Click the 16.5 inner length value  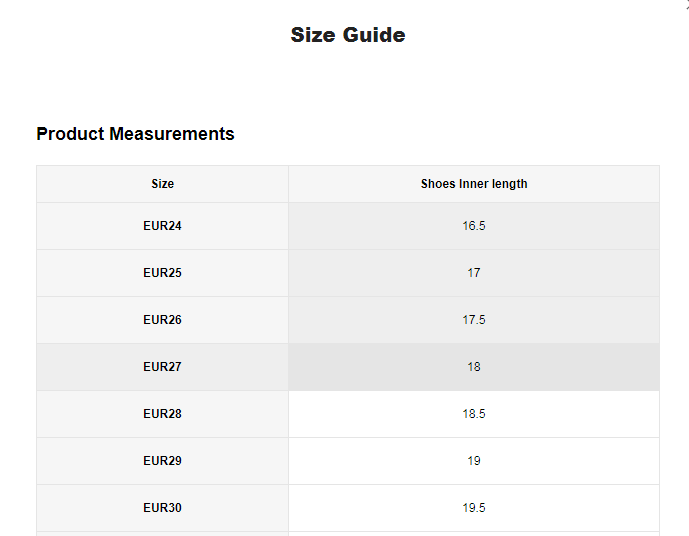[473, 226]
